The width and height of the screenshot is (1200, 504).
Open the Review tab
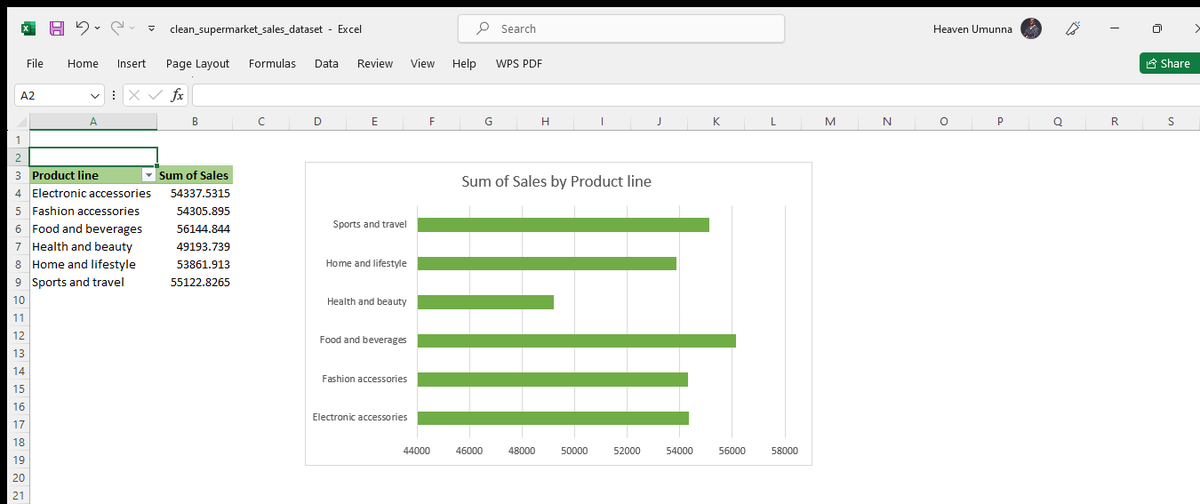[x=375, y=63]
